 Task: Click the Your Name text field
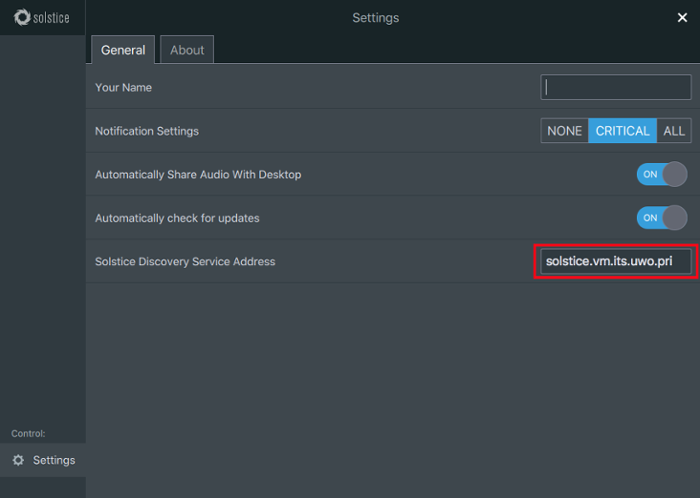point(616,88)
